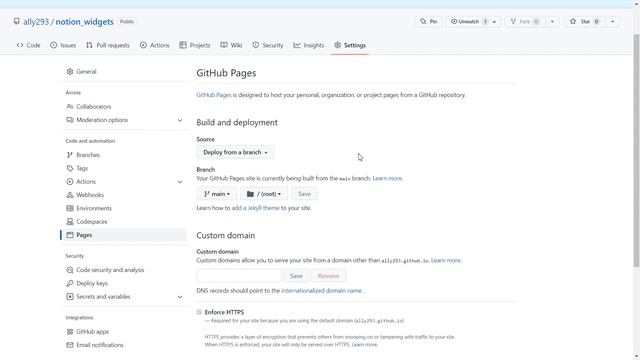Select Pages in sidebar
The image size is (640, 360).
click(x=124, y=235)
